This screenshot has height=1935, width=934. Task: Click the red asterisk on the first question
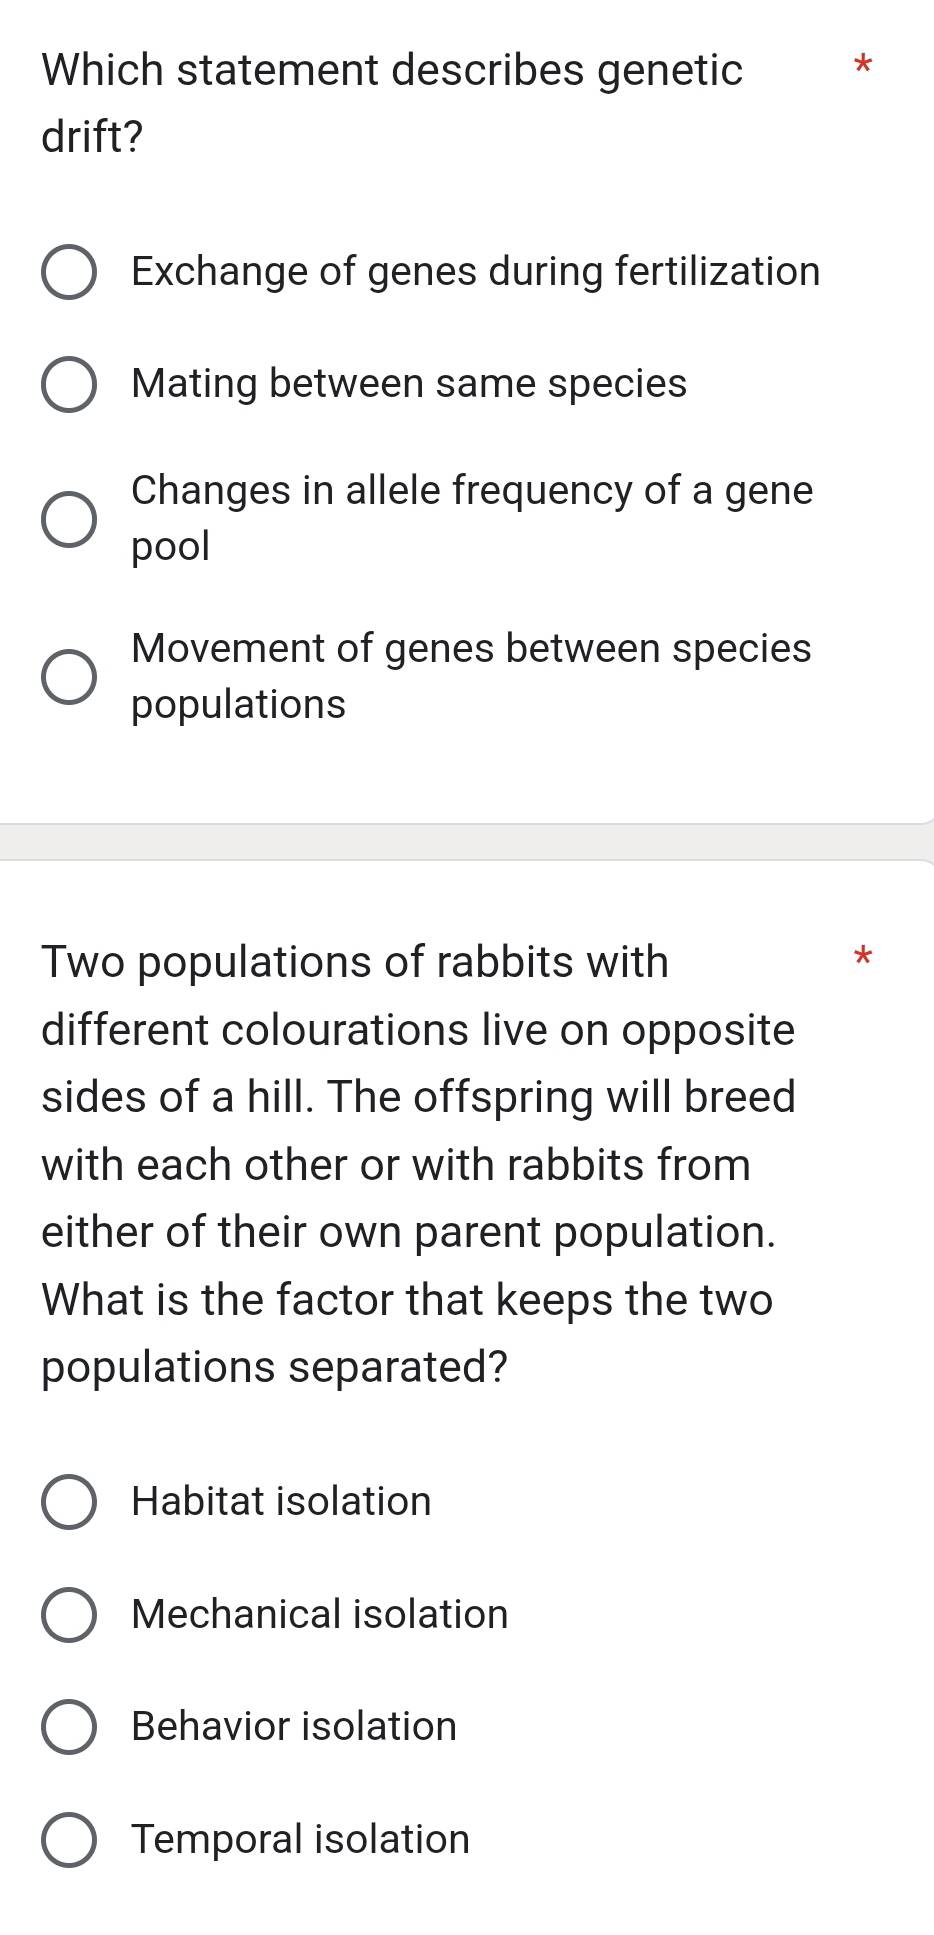(x=862, y=65)
